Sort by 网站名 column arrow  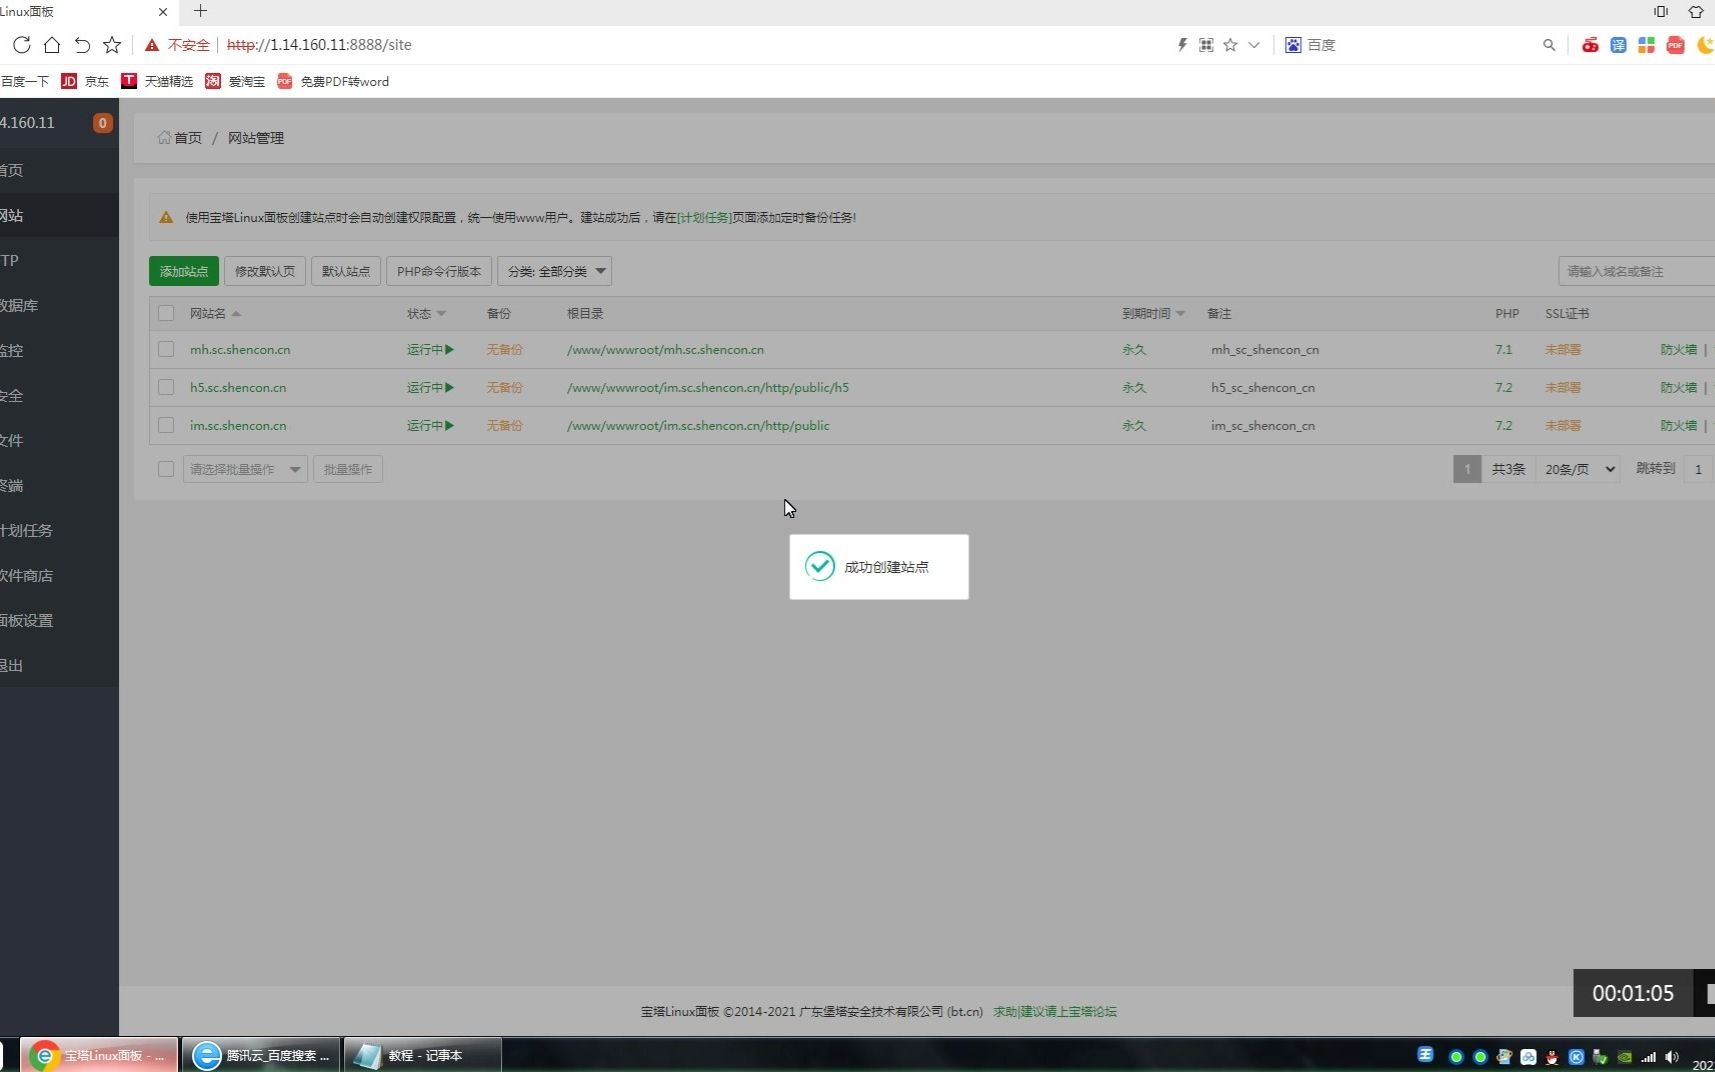[x=236, y=314]
